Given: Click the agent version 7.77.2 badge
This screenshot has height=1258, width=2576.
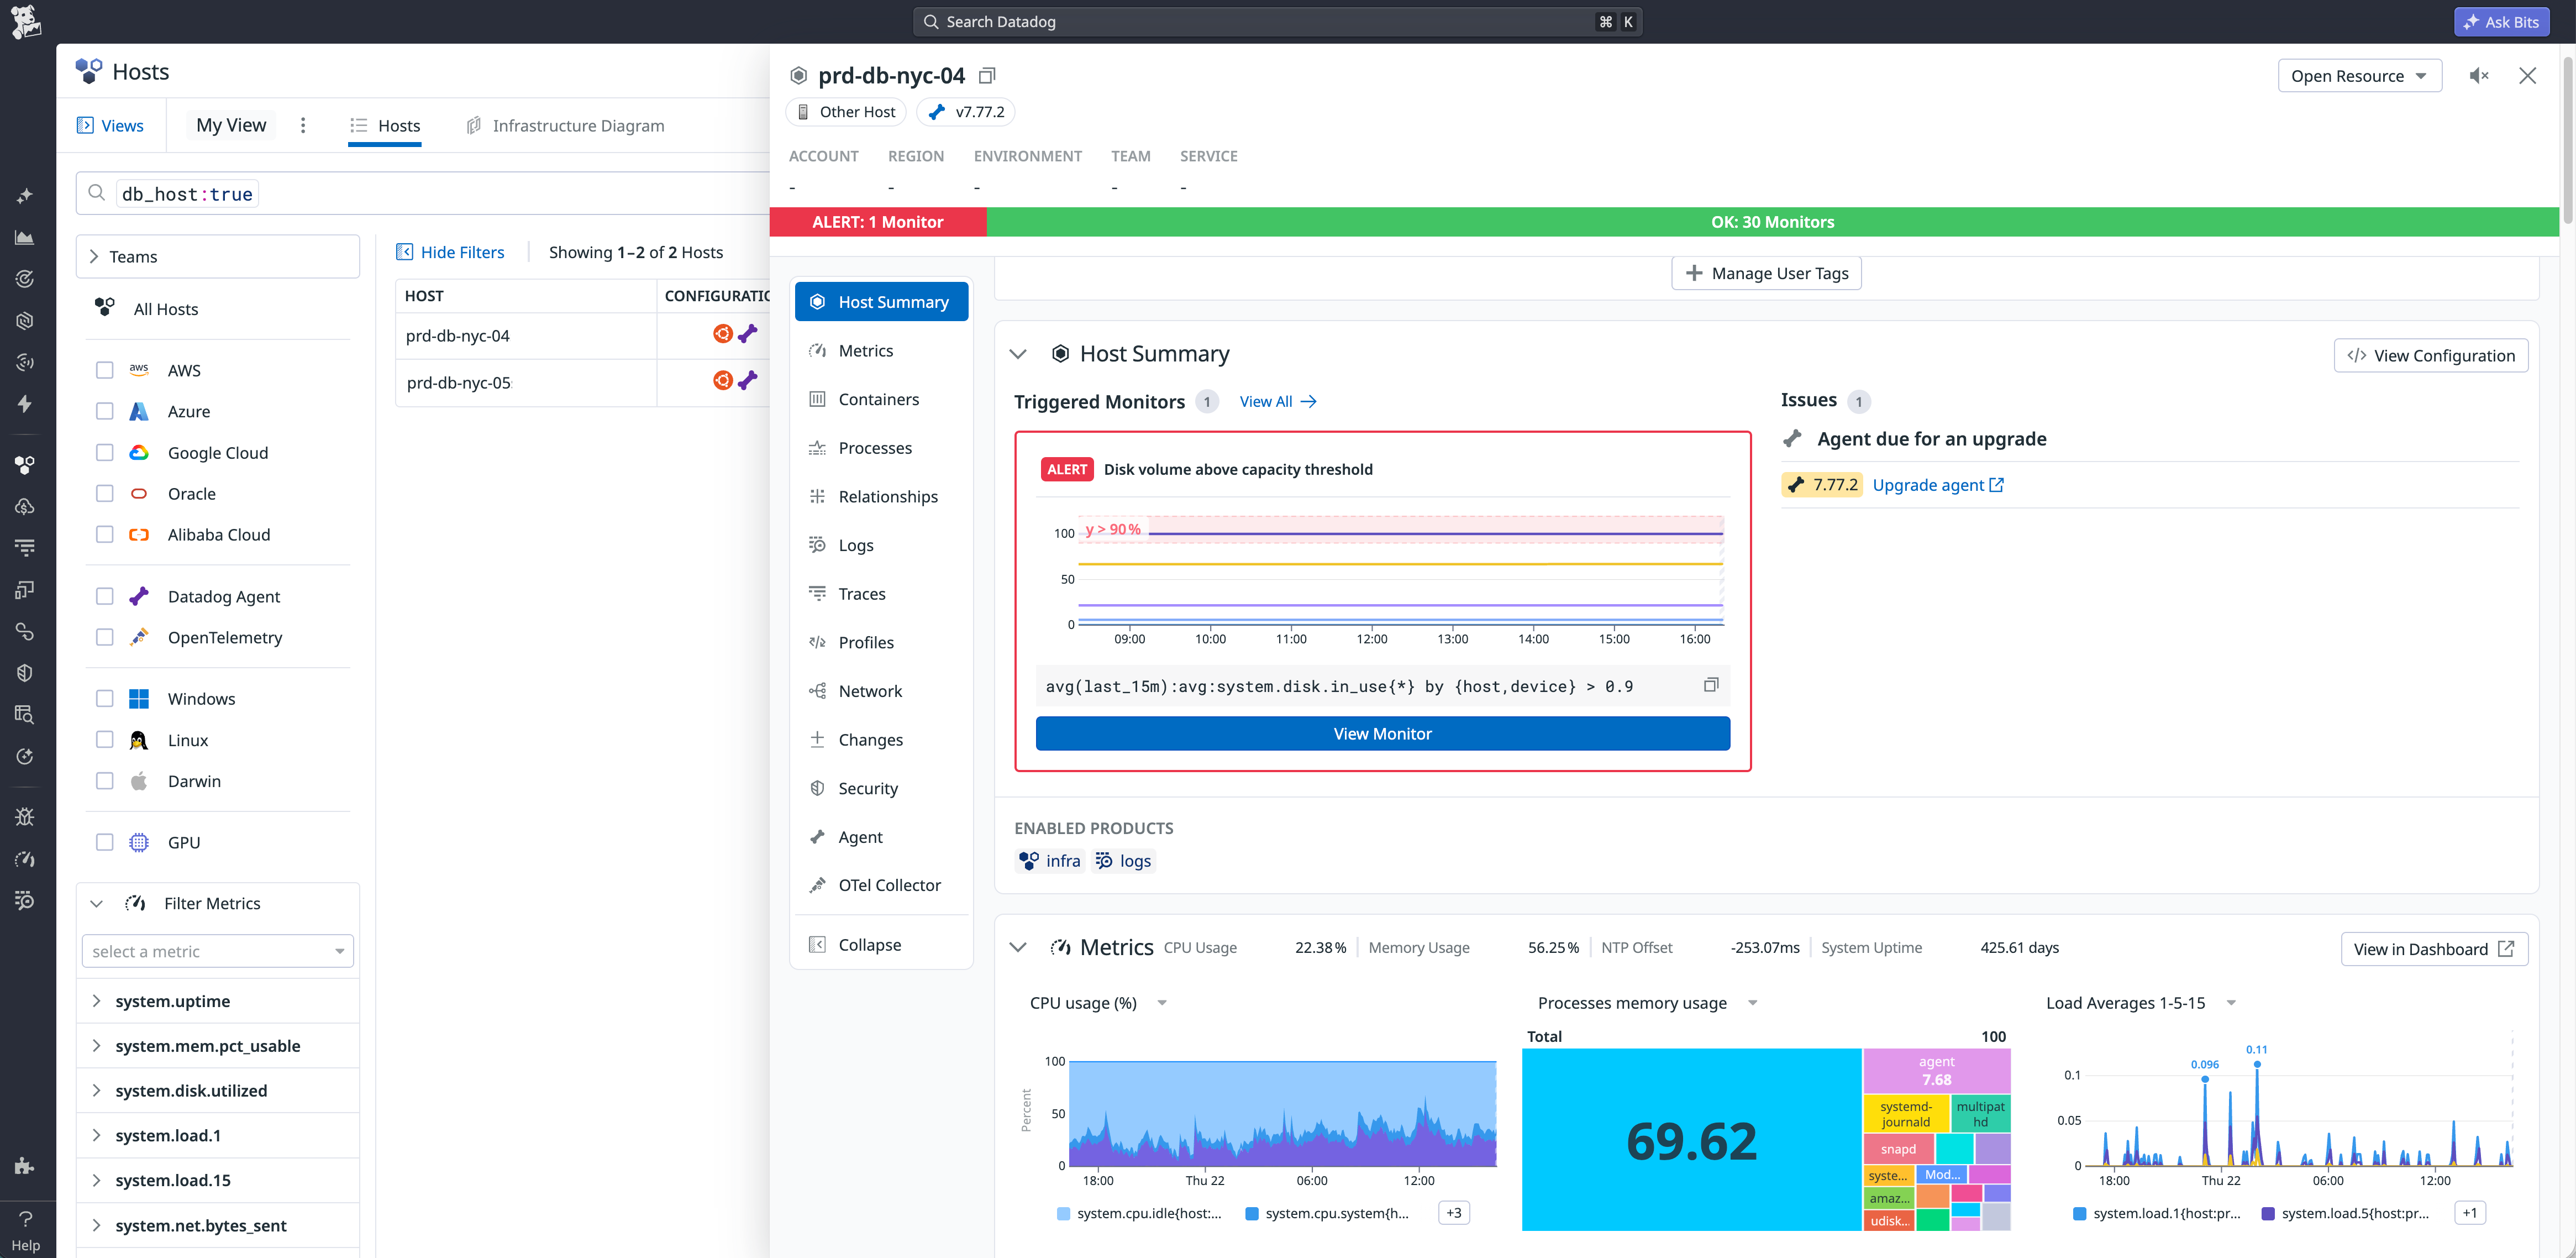Looking at the screenshot, I should pos(1821,485).
